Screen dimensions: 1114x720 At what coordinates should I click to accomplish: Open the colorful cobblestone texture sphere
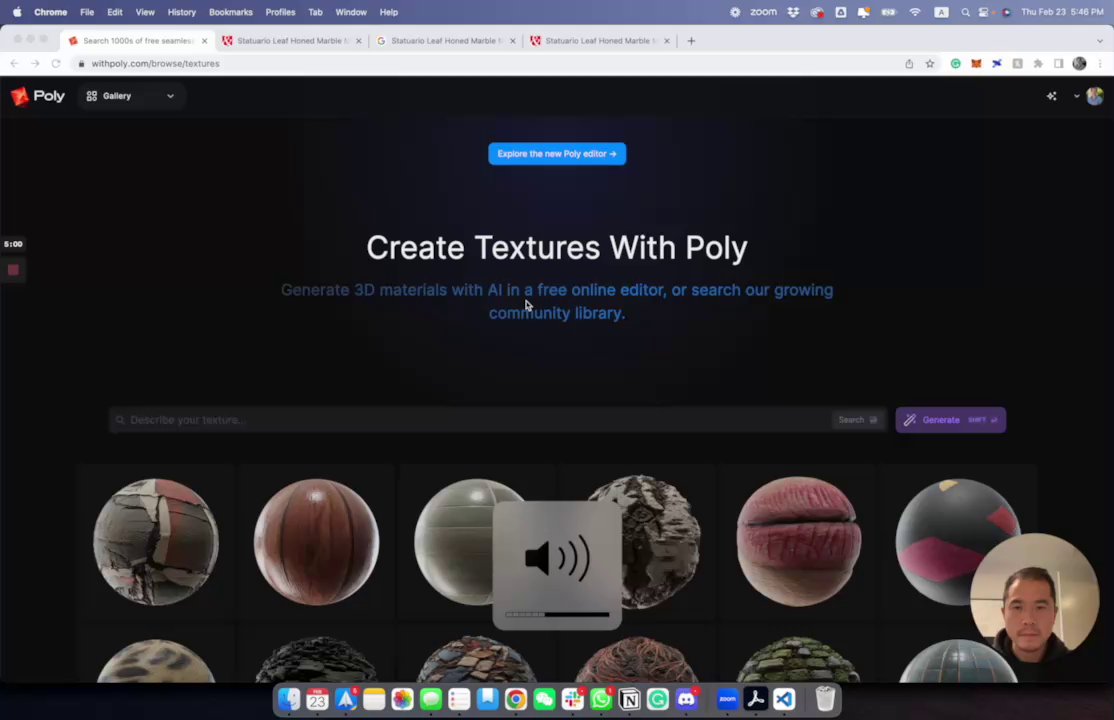coord(477,661)
